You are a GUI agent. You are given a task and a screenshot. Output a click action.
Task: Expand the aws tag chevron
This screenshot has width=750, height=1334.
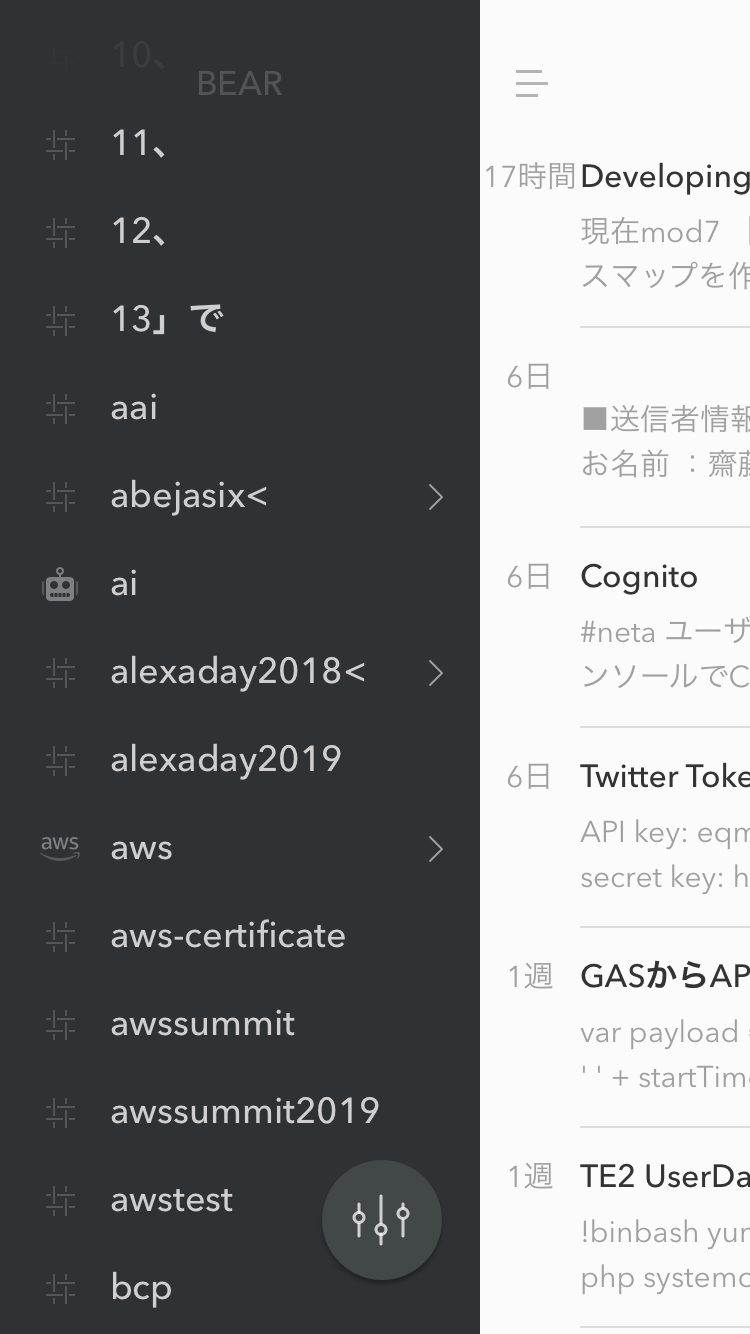(435, 849)
